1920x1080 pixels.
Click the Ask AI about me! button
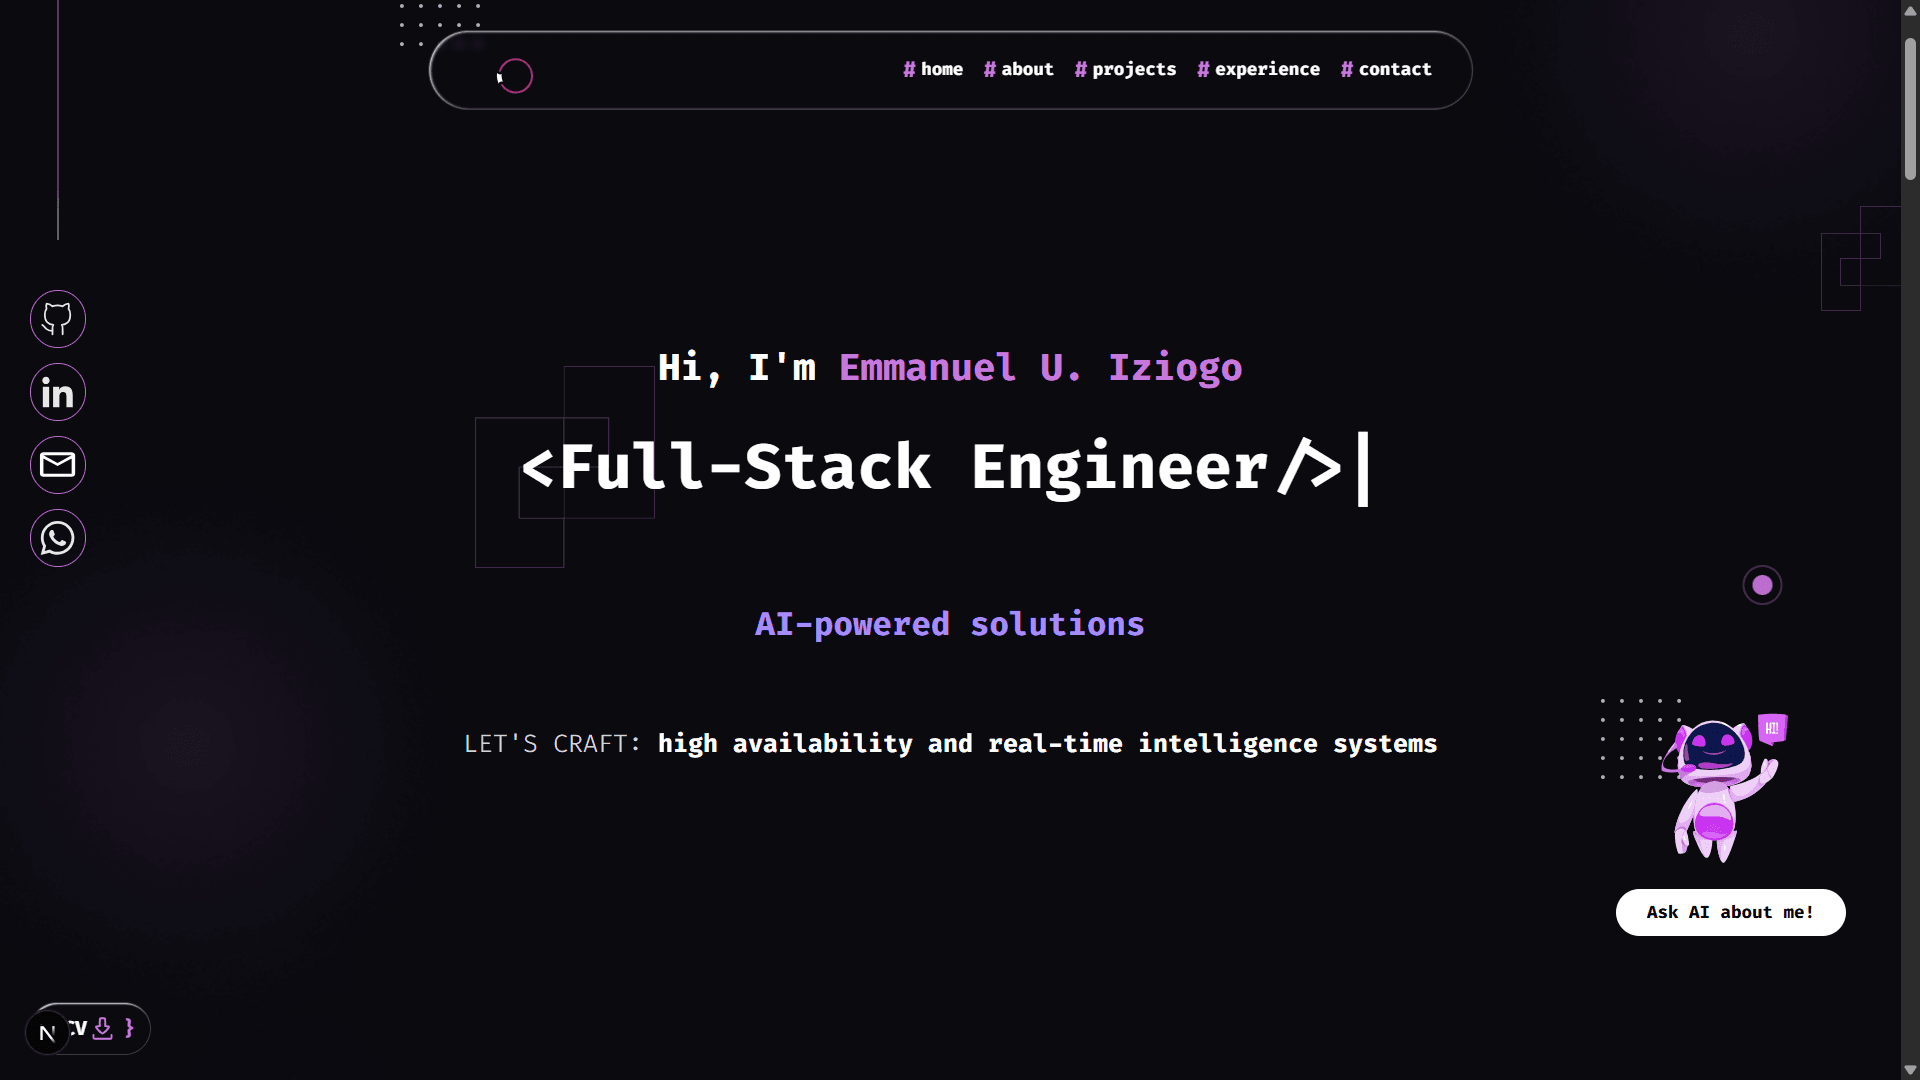(x=1731, y=912)
